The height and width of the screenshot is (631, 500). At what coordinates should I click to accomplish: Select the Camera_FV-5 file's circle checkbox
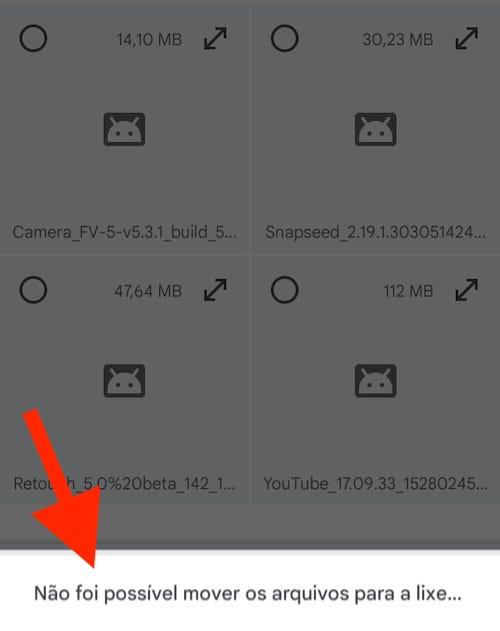tap(33, 39)
